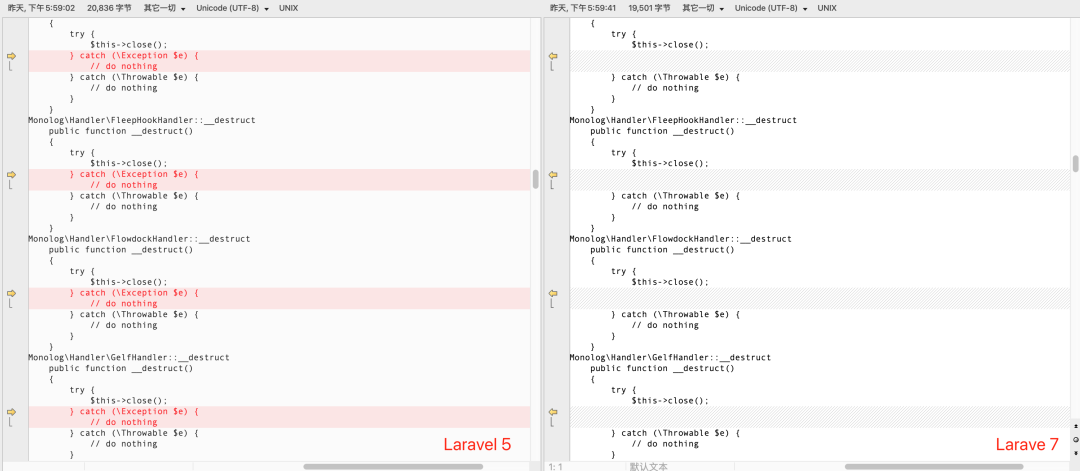Click UNIX line ending label in left pane
Screen dimensions: 1080x471
click(289, 8)
